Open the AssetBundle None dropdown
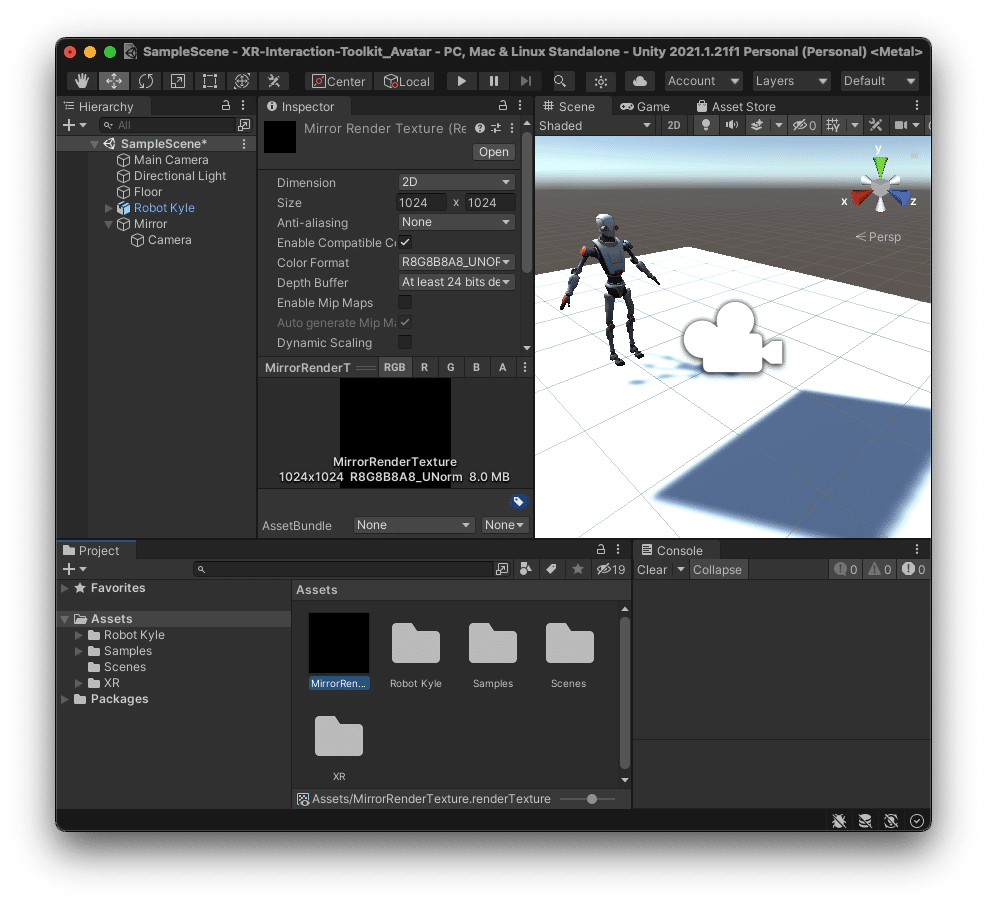The width and height of the screenshot is (987, 905). click(x=414, y=525)
